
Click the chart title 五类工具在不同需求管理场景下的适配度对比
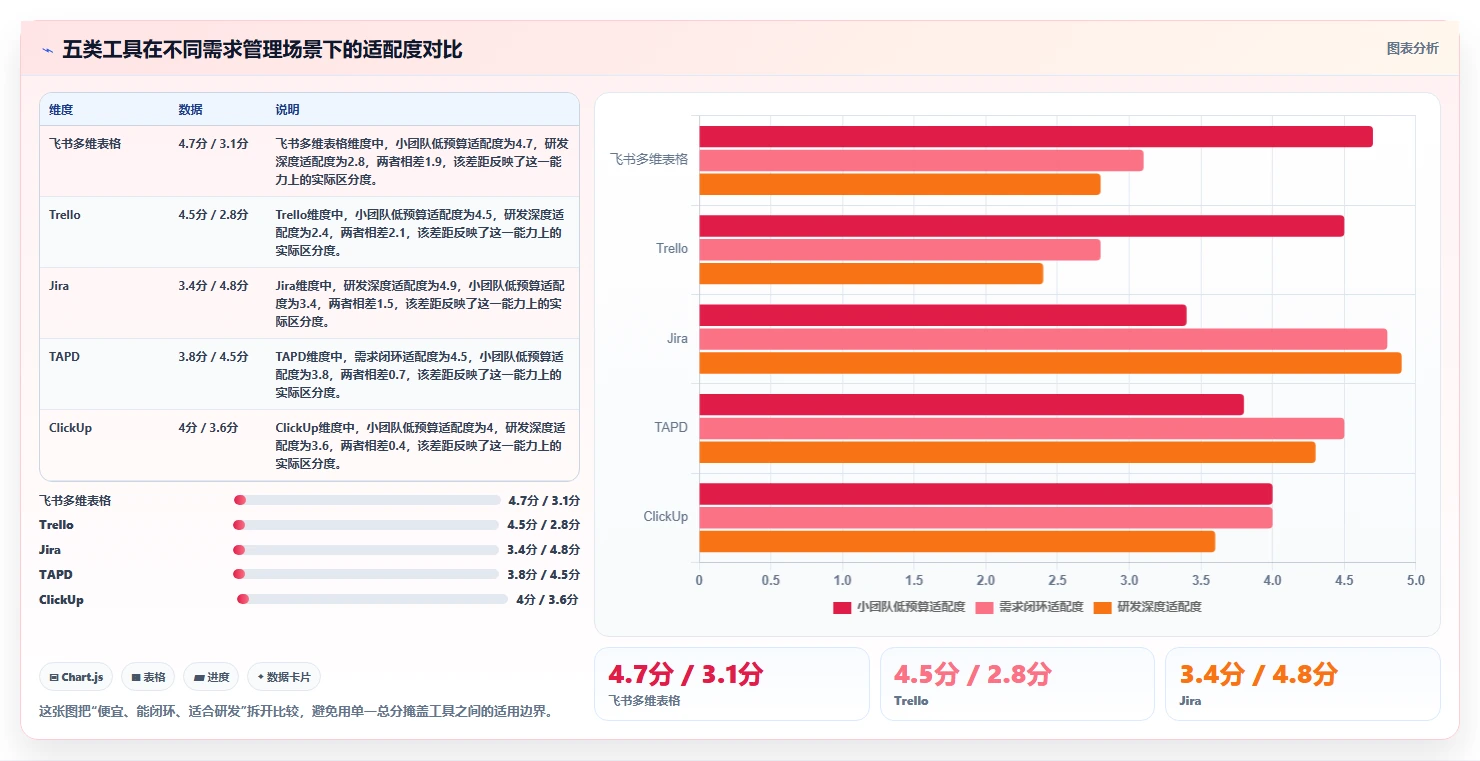coord(262,49)
